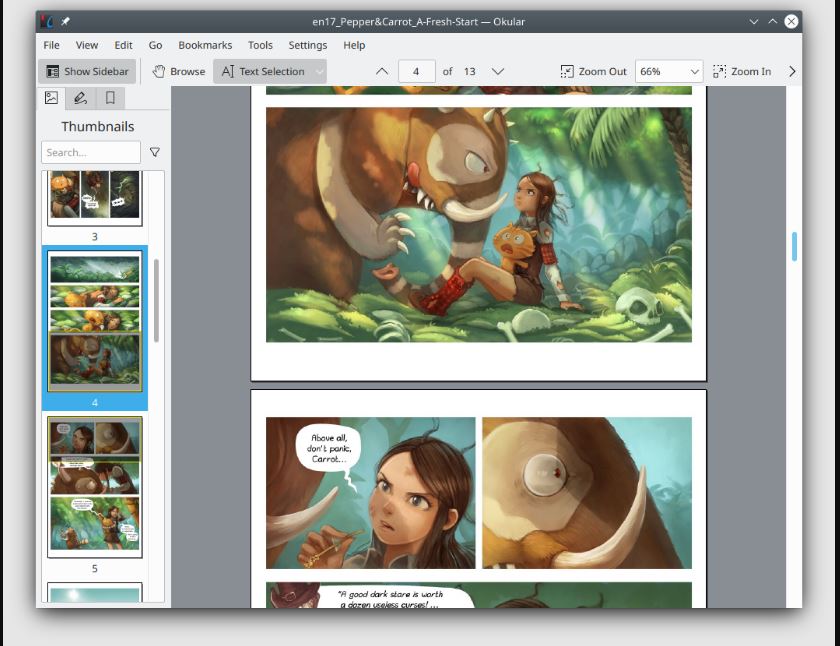Open the Bookmarks menu
Viewport: 840px width, 646px height.
pyautogui.click(x=205, y=45)
